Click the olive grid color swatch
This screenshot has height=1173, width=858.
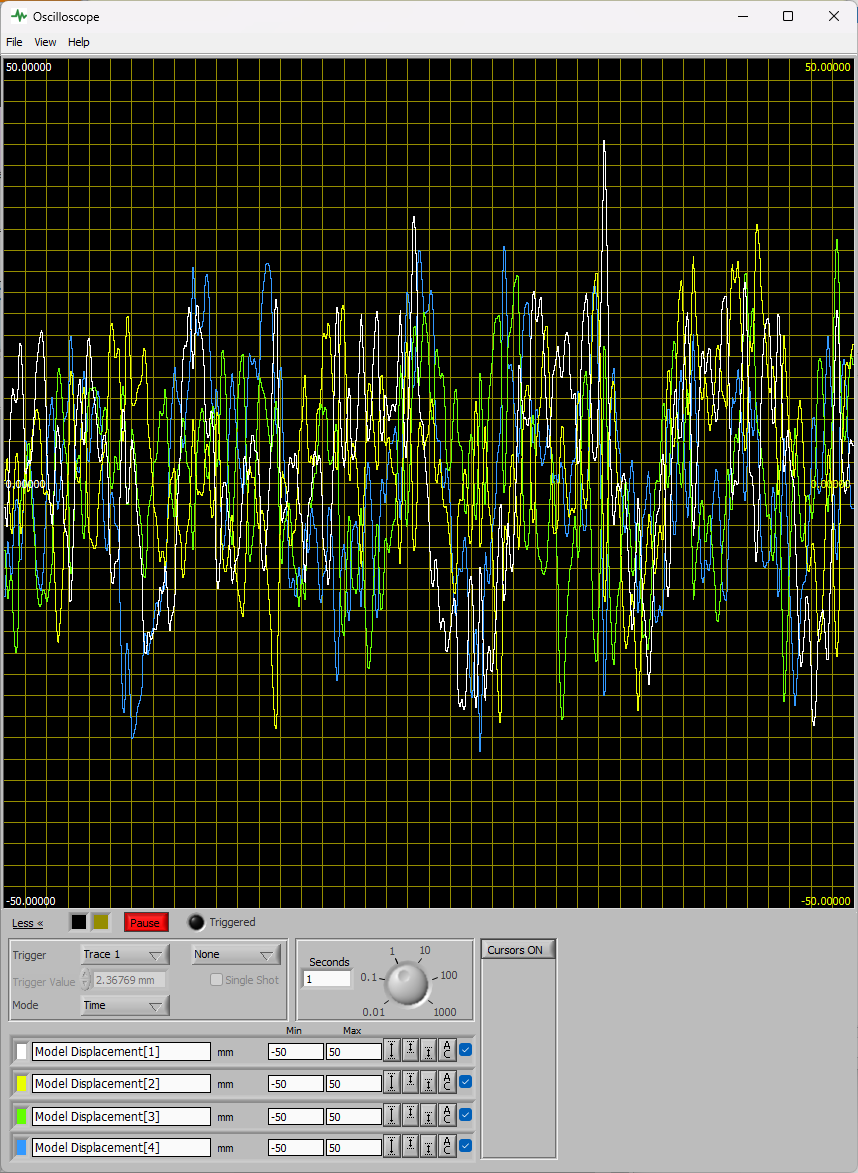tap(100, 922)
